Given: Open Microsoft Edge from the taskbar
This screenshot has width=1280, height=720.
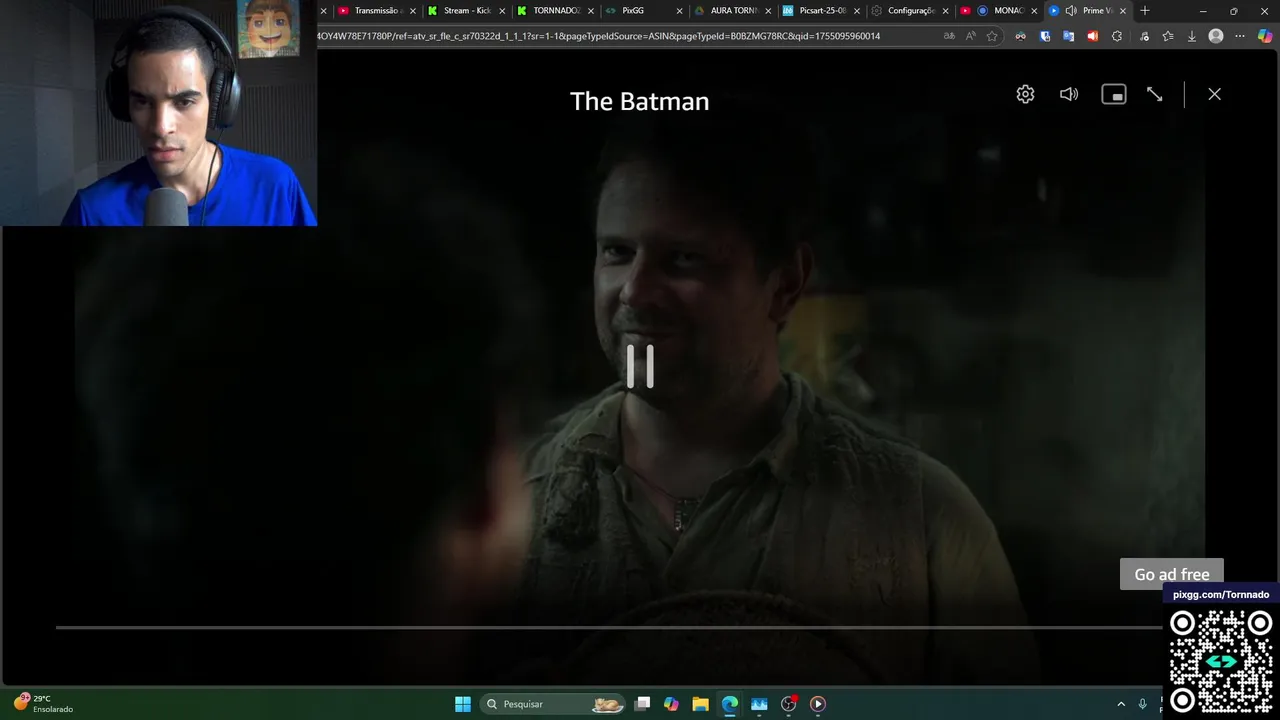Looking at the screenshot, I should [x=730, y=704].
